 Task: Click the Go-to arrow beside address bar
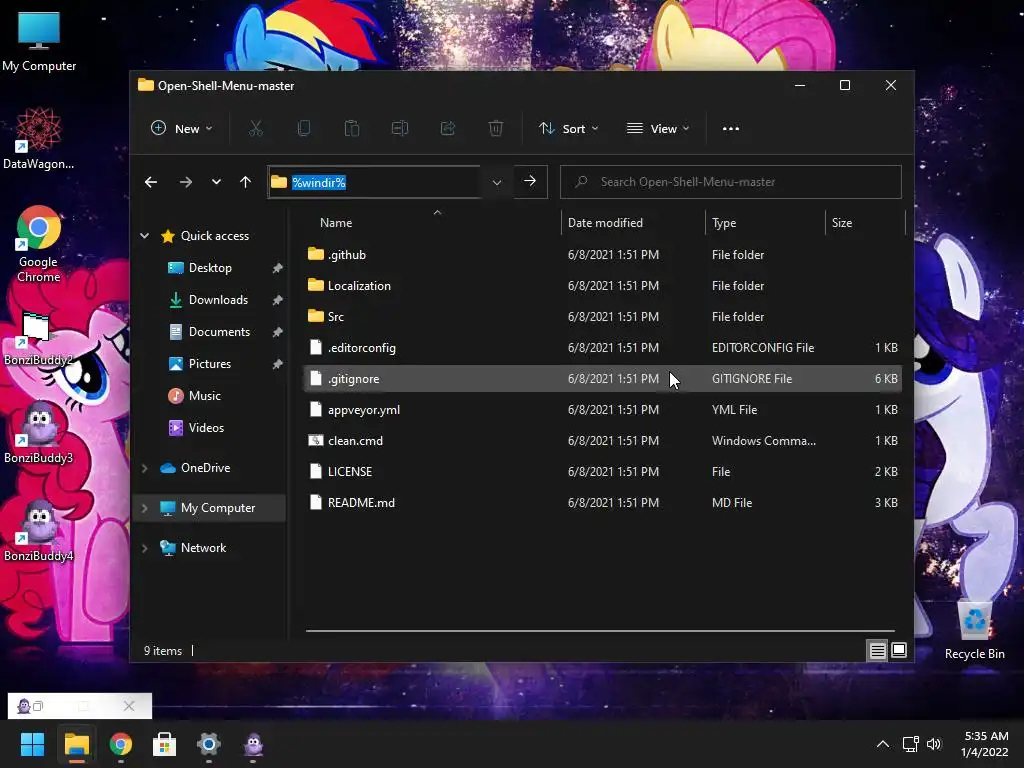[530, 182]
